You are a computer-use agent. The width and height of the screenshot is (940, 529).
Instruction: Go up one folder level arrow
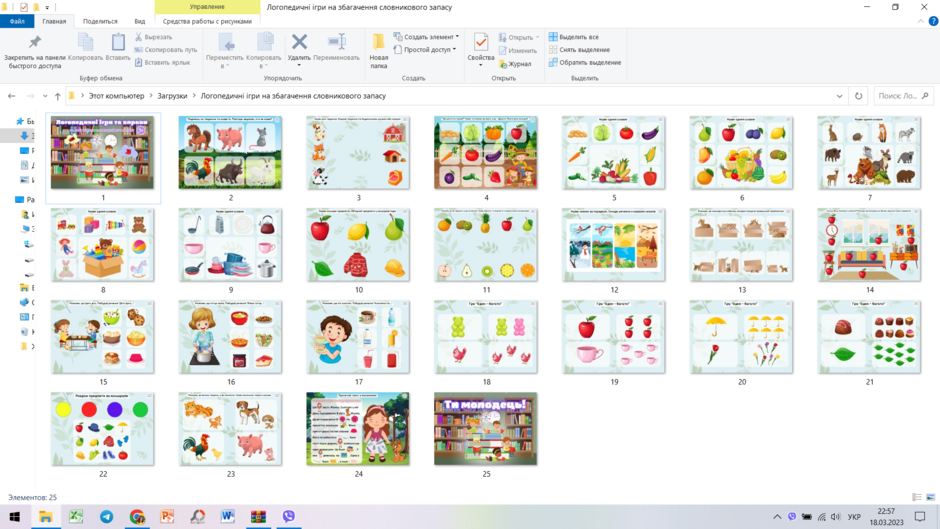tap(58, 96)
